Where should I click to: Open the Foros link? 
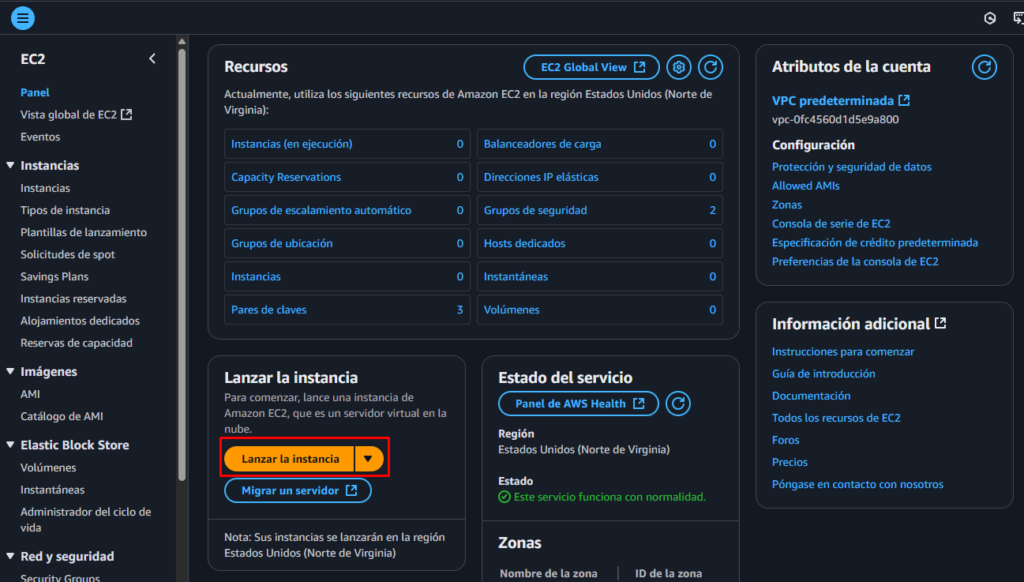click(x=786, y=440)
